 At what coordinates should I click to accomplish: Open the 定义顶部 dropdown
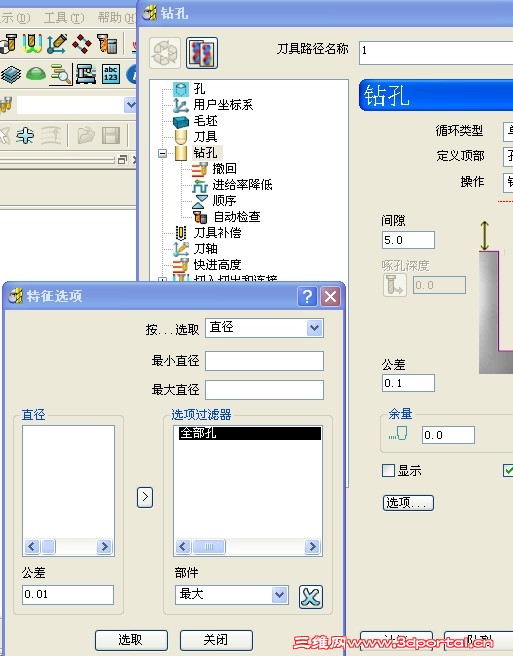point(508,157)
